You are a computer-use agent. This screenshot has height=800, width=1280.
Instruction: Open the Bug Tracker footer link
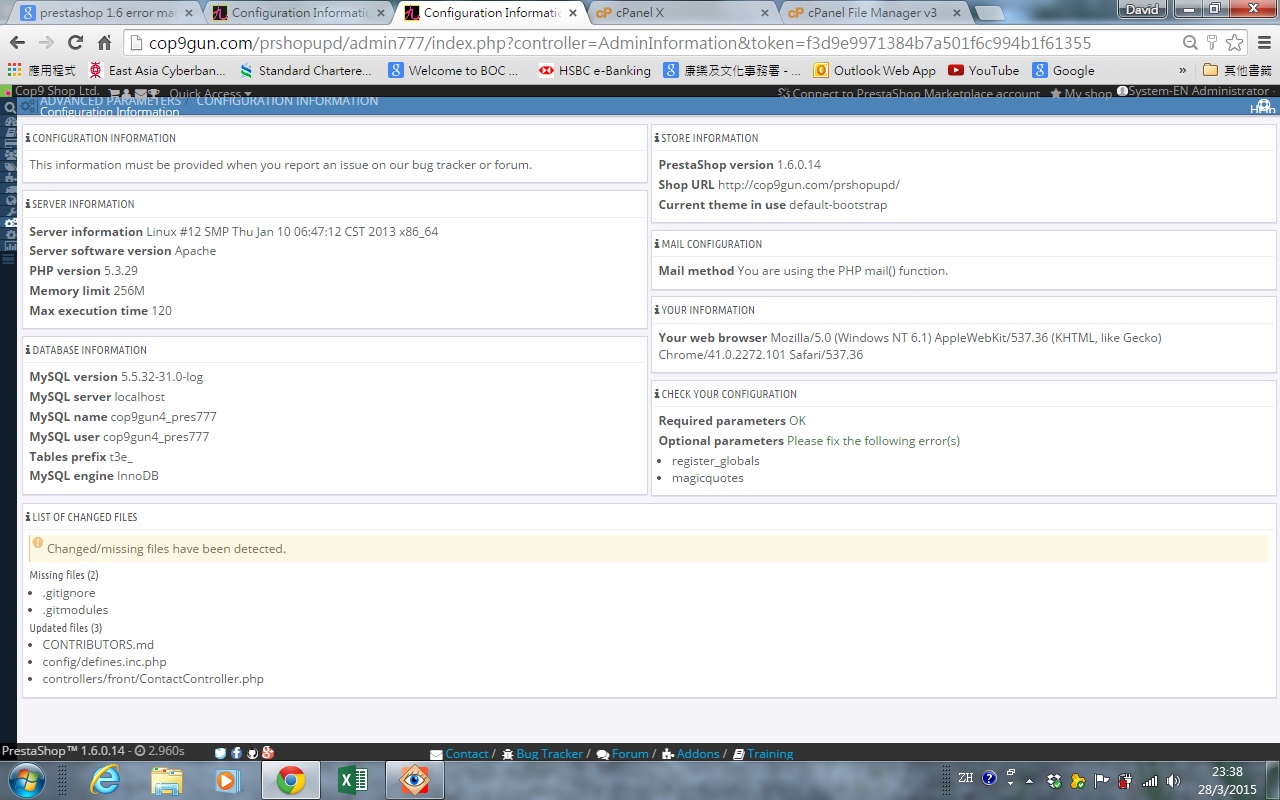(x=542, y=754)
